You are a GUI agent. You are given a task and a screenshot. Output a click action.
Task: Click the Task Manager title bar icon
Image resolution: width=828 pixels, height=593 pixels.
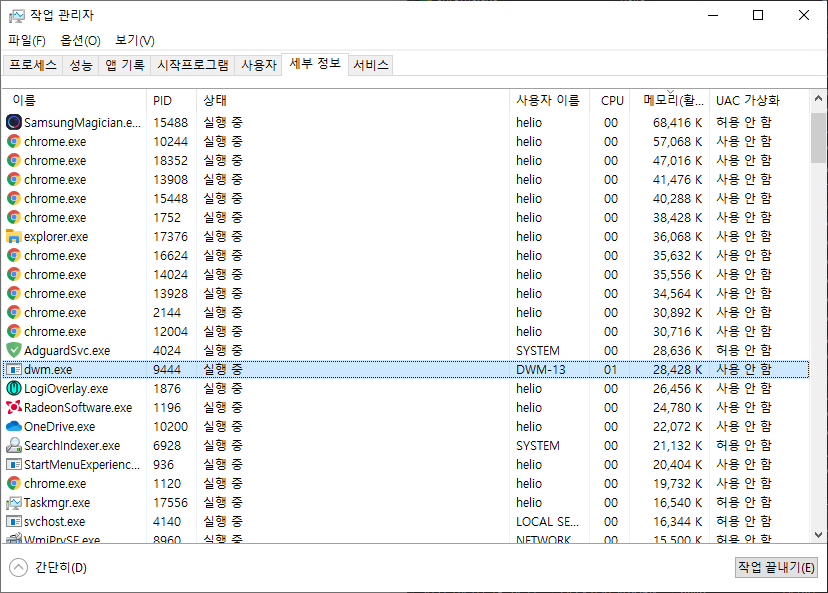tap(16, 16)
